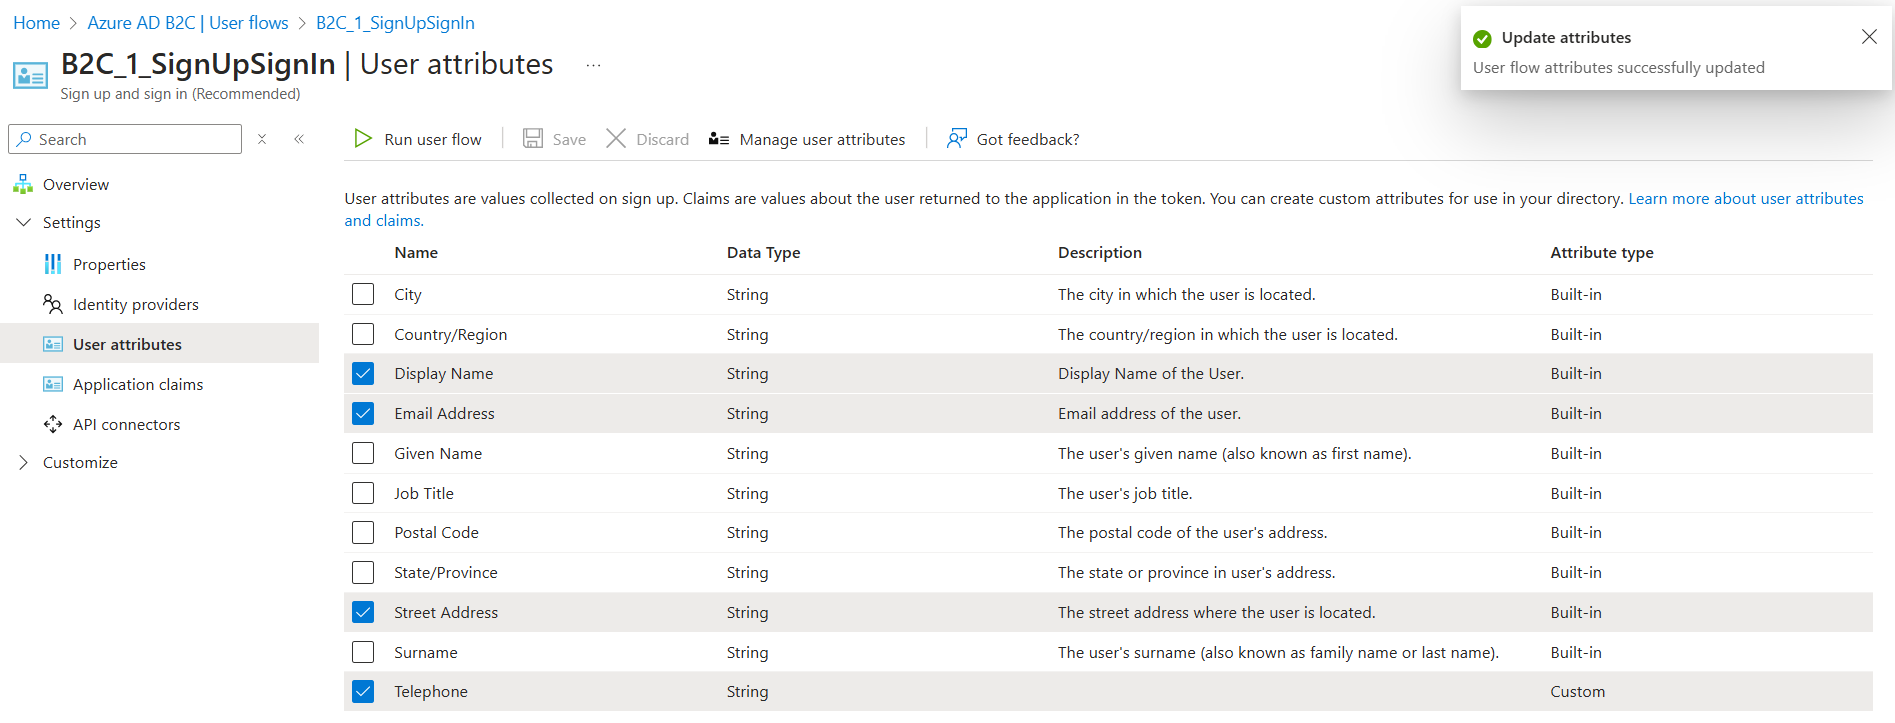This screenshot has height=723, width=1895.
Task: Uncheck the Telephone custom attribute
Action: point(363,692)
